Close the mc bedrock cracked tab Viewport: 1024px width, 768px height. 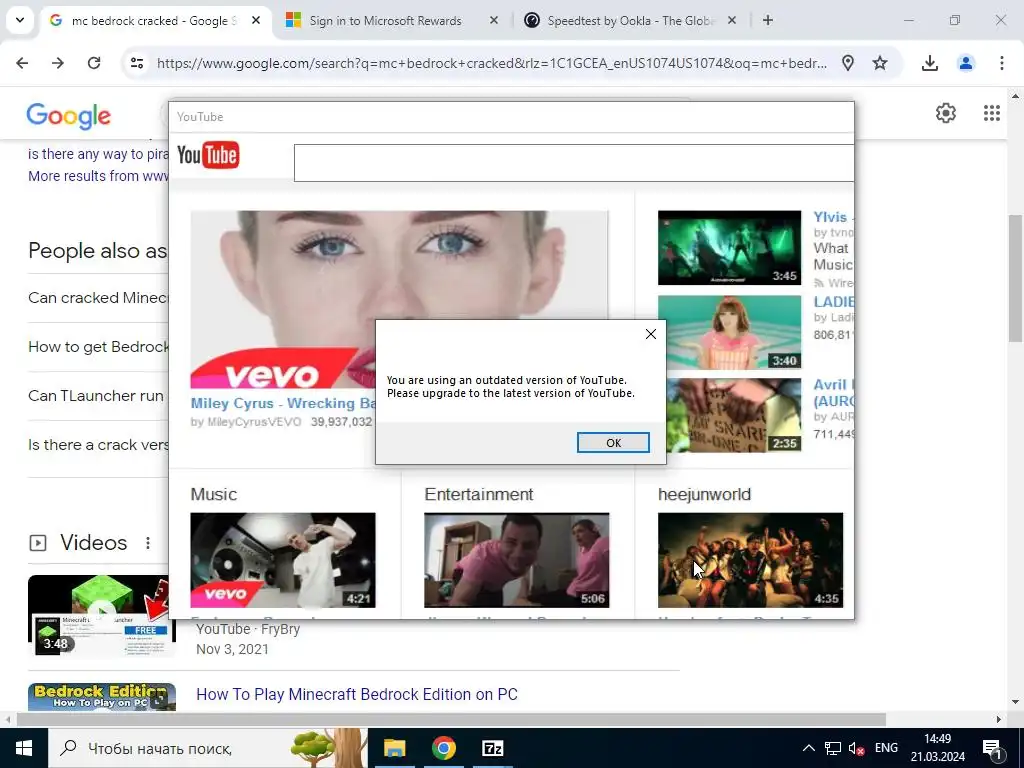coord(256,21)
